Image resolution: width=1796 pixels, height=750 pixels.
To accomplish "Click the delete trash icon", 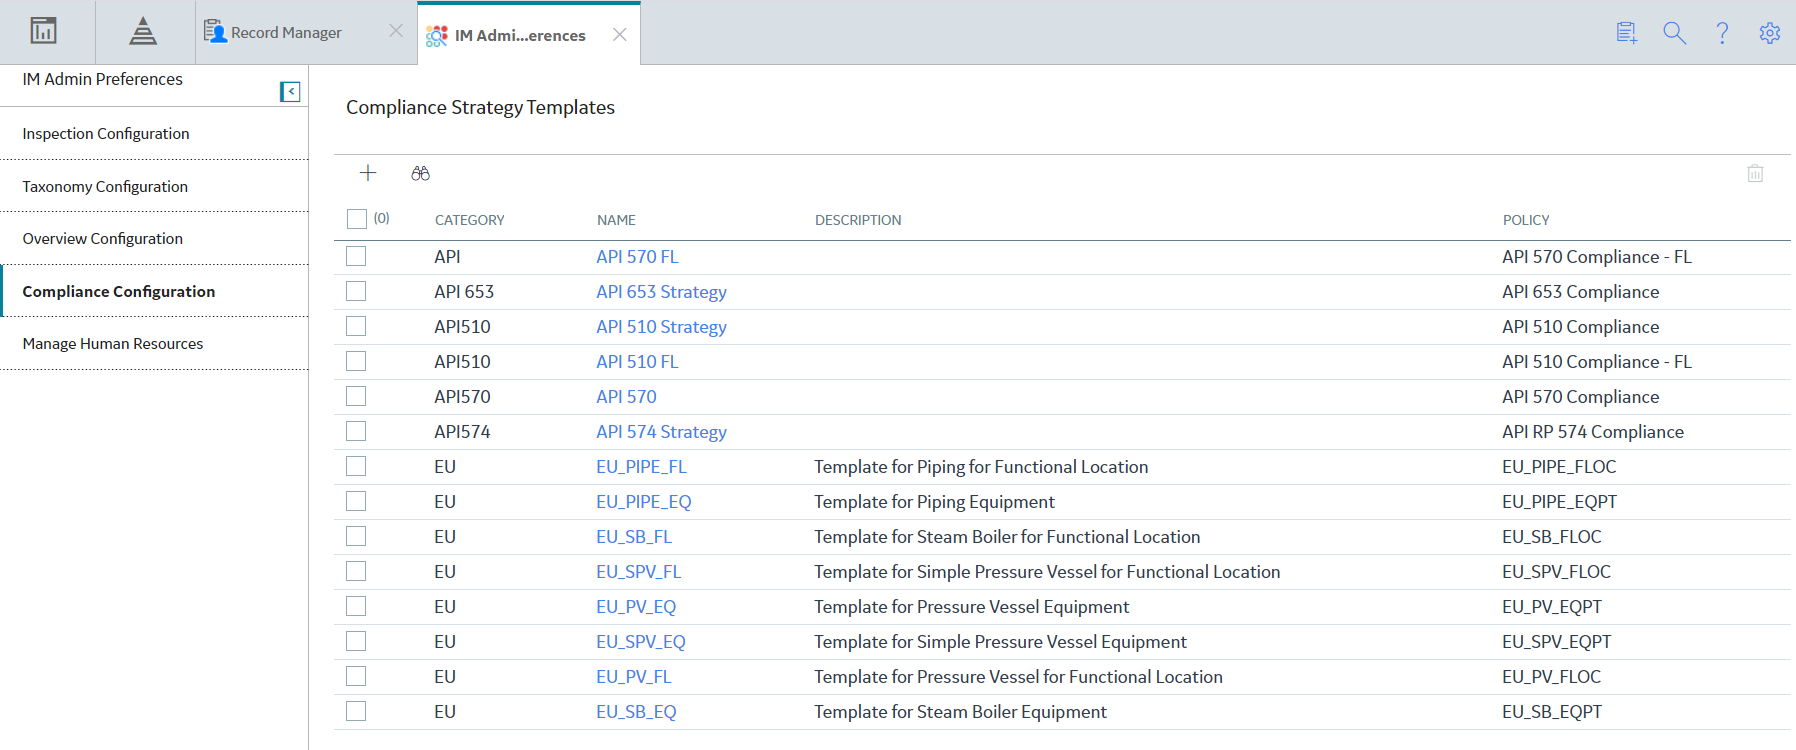I will point(1755,173).
